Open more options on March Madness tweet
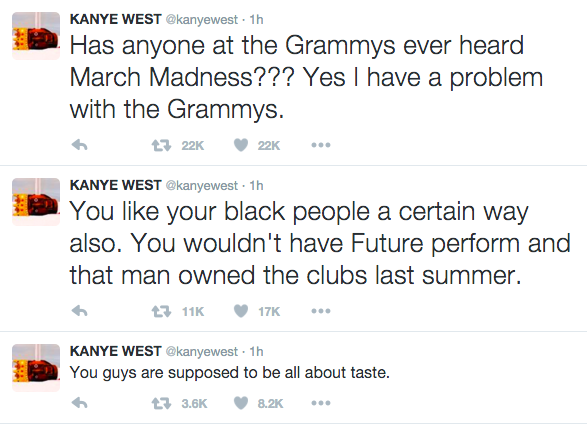This screenshot has height=425, width=587. tap(321, 145)
